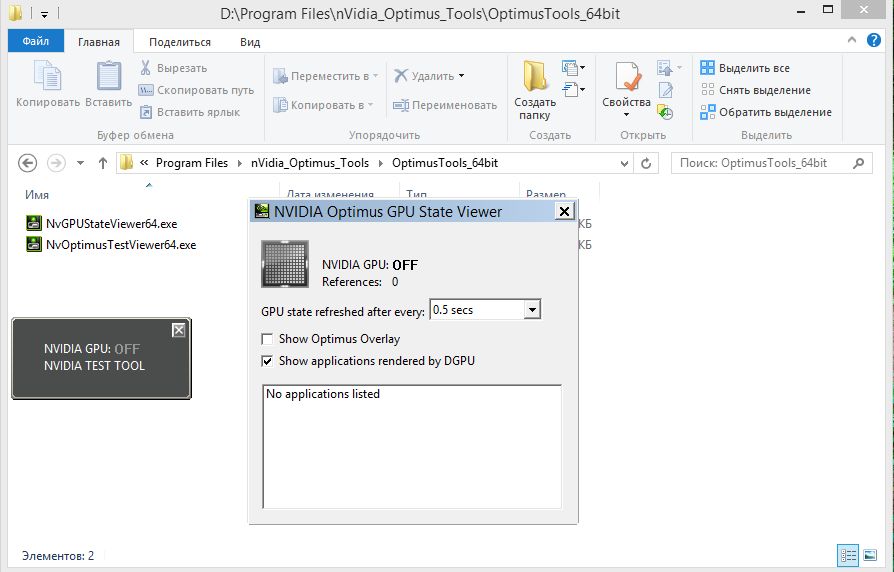The height and width of the screenshot is (572, 894).
Task: Select NvOptimusTestViewer64.exe file
Action: 121,245
